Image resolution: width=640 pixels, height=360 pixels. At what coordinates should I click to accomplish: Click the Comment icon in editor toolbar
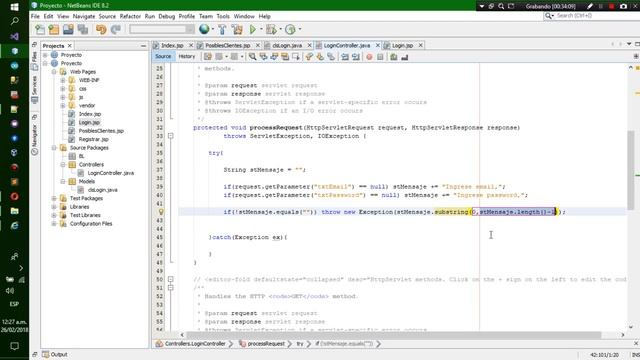[x=394, y=57]
